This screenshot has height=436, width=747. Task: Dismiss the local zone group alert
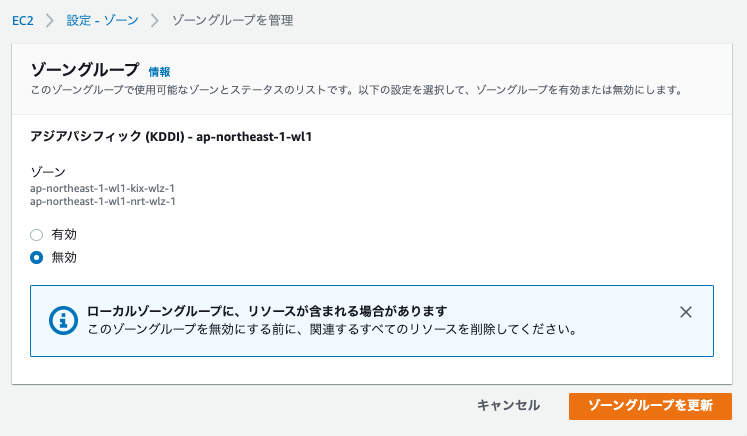coord(686,312)
